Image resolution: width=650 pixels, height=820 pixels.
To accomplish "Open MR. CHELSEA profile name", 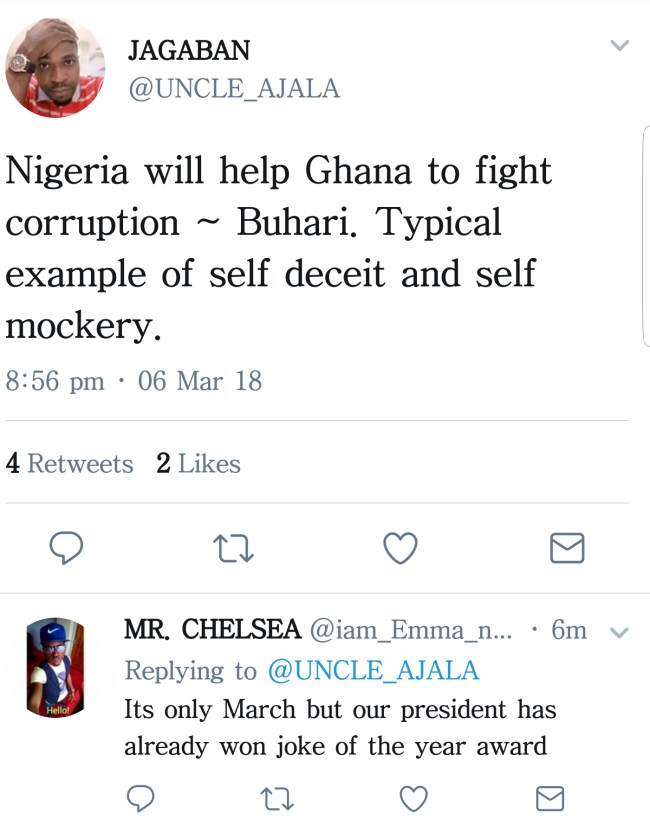I will [x=212, y=630].
